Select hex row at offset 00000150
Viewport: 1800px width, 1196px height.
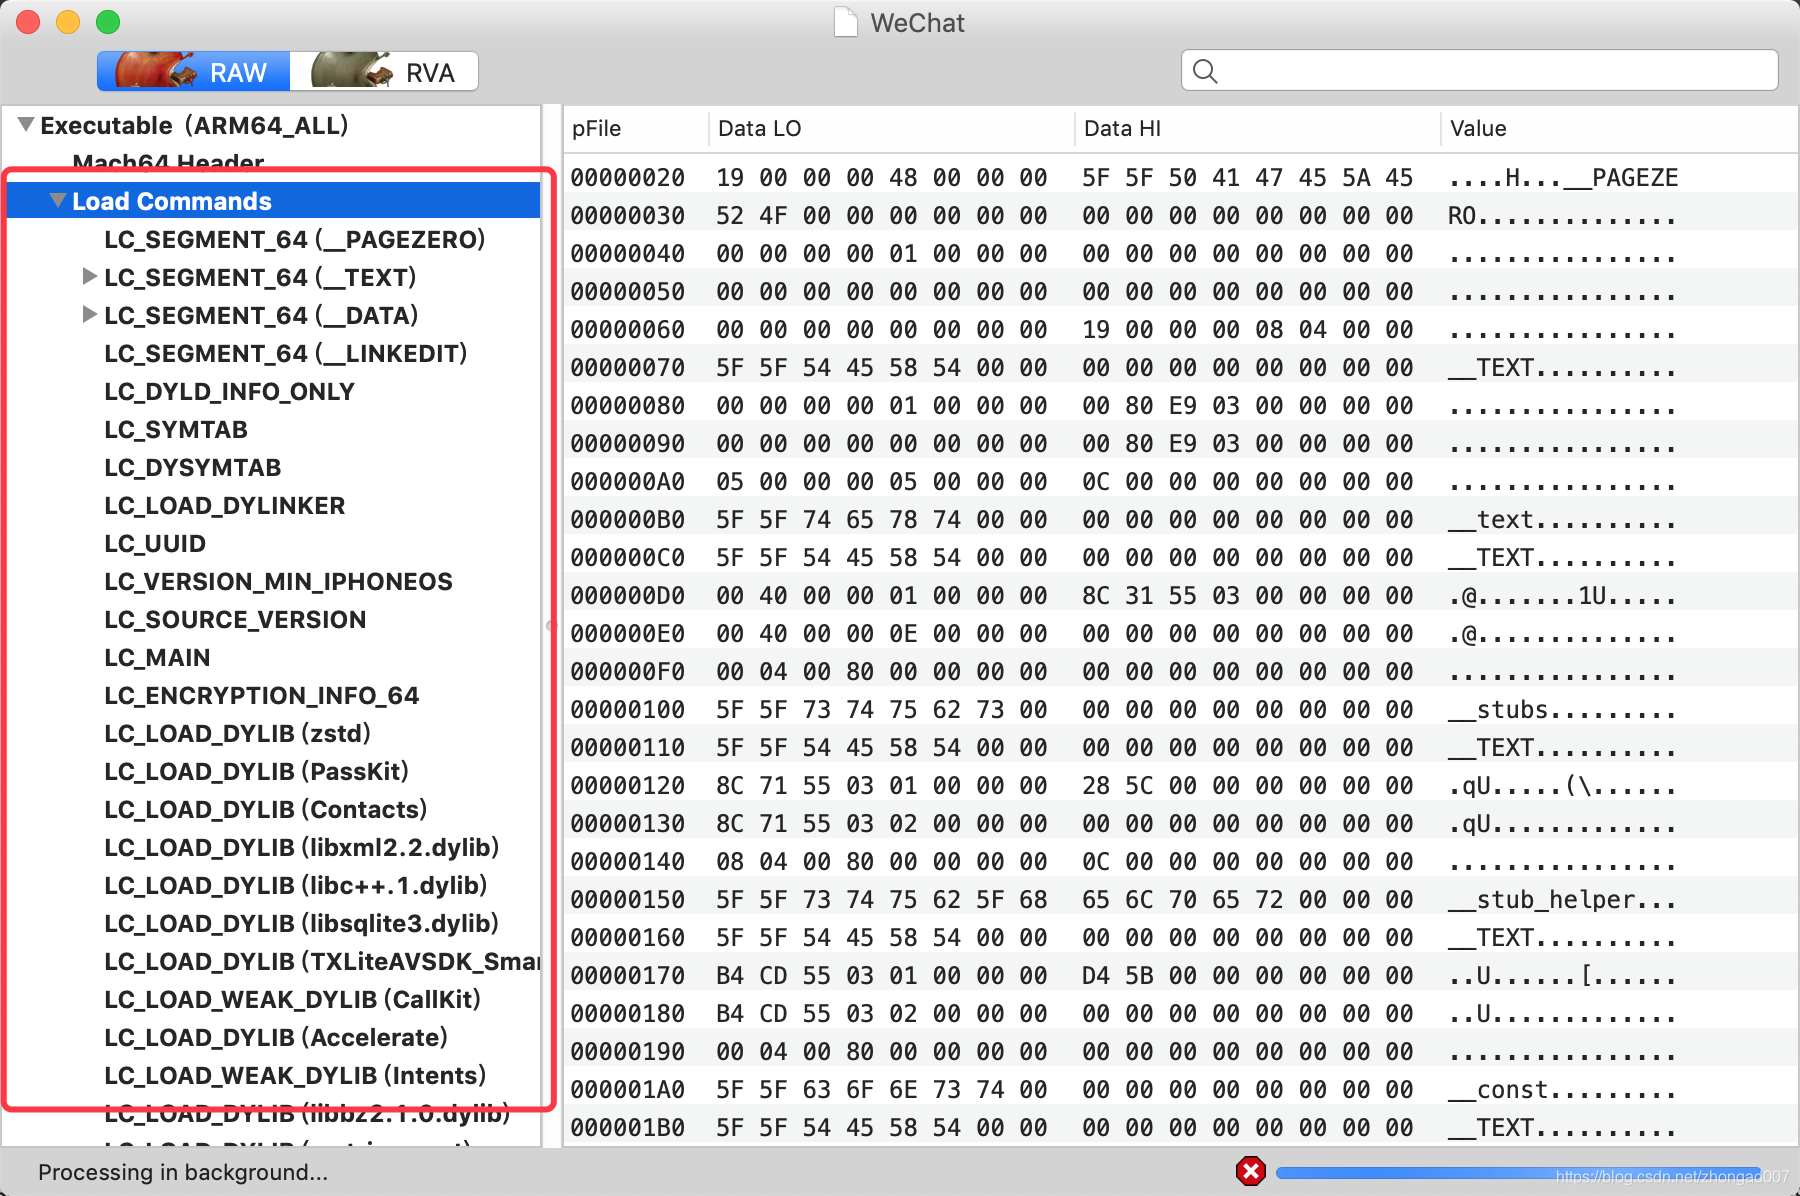coord(1180,899)
